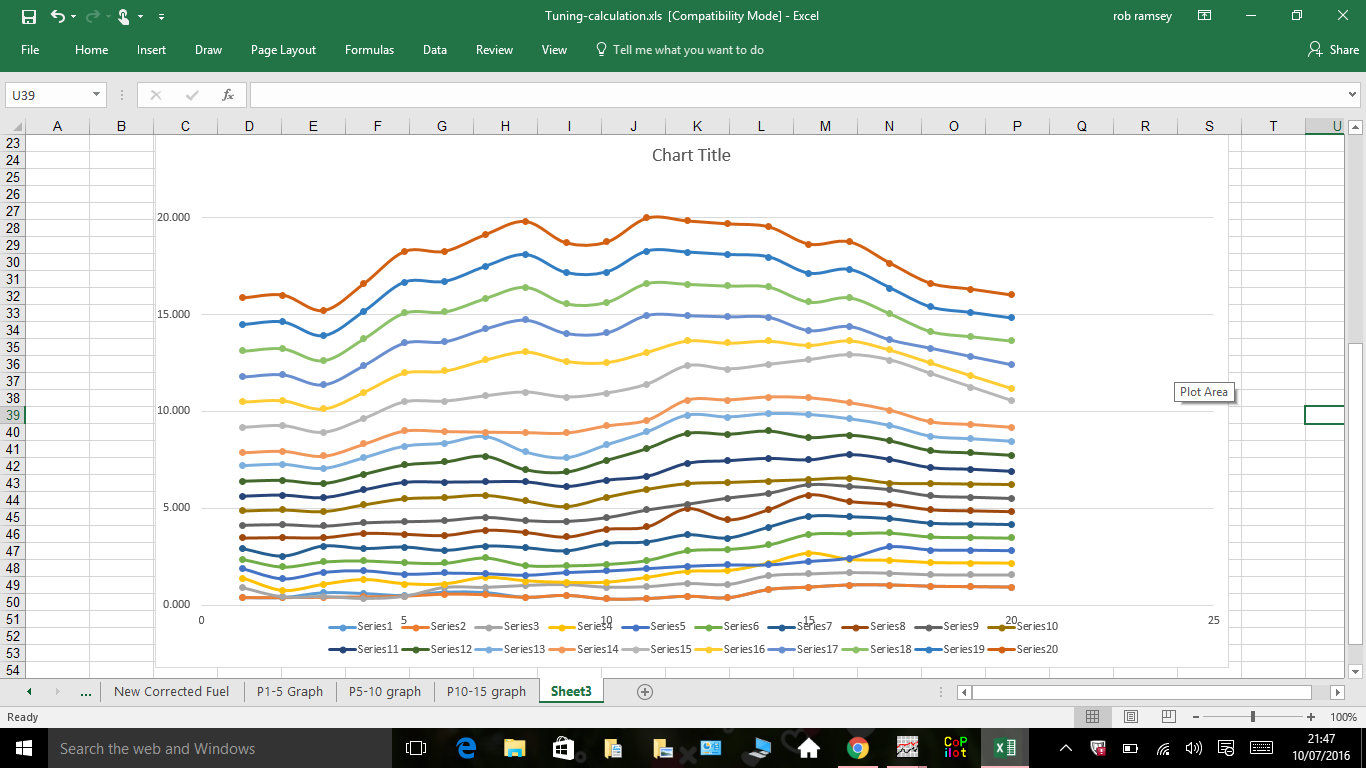The image size is (1366, 768).
Task: Open Ribbon Display Options icon
Action: click(x=1204, y=16)
